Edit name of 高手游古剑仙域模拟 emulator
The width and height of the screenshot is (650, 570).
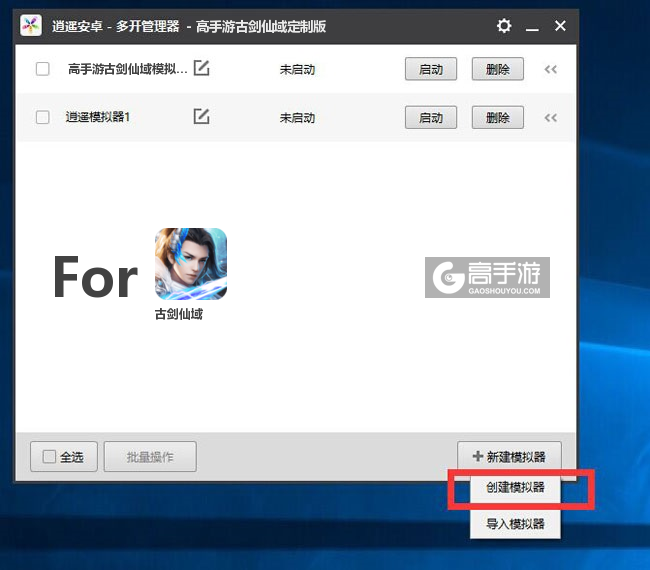[x=201, y=68]
